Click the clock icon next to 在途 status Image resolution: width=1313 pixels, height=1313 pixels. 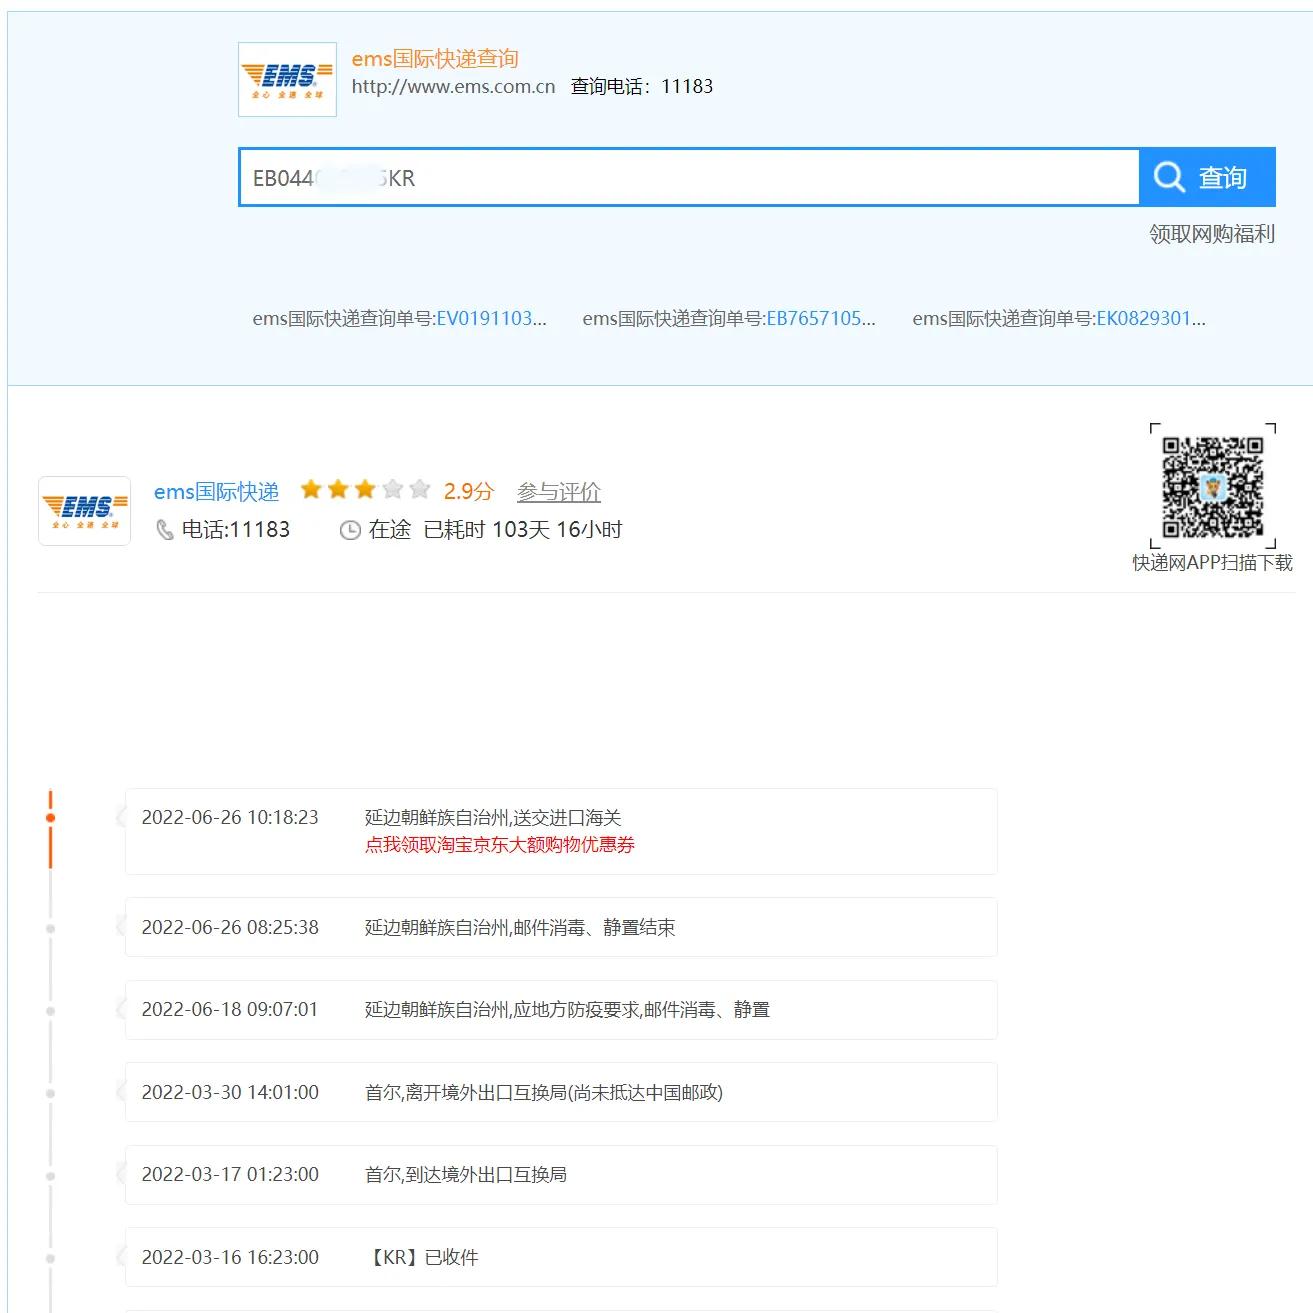[x=349, y=530]
